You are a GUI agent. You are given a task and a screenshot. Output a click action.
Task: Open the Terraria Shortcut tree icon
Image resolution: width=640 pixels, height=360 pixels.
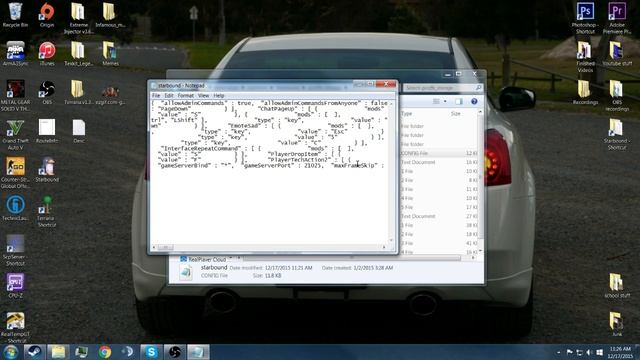(47, 211)
